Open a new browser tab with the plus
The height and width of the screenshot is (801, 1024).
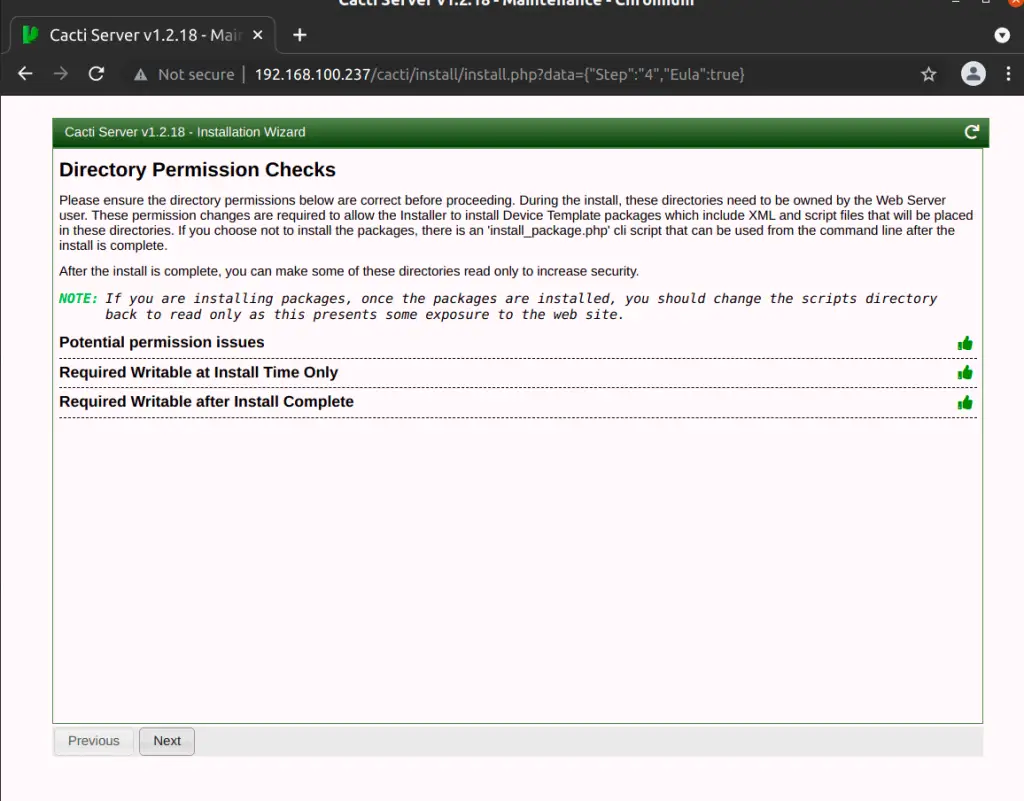299,33
